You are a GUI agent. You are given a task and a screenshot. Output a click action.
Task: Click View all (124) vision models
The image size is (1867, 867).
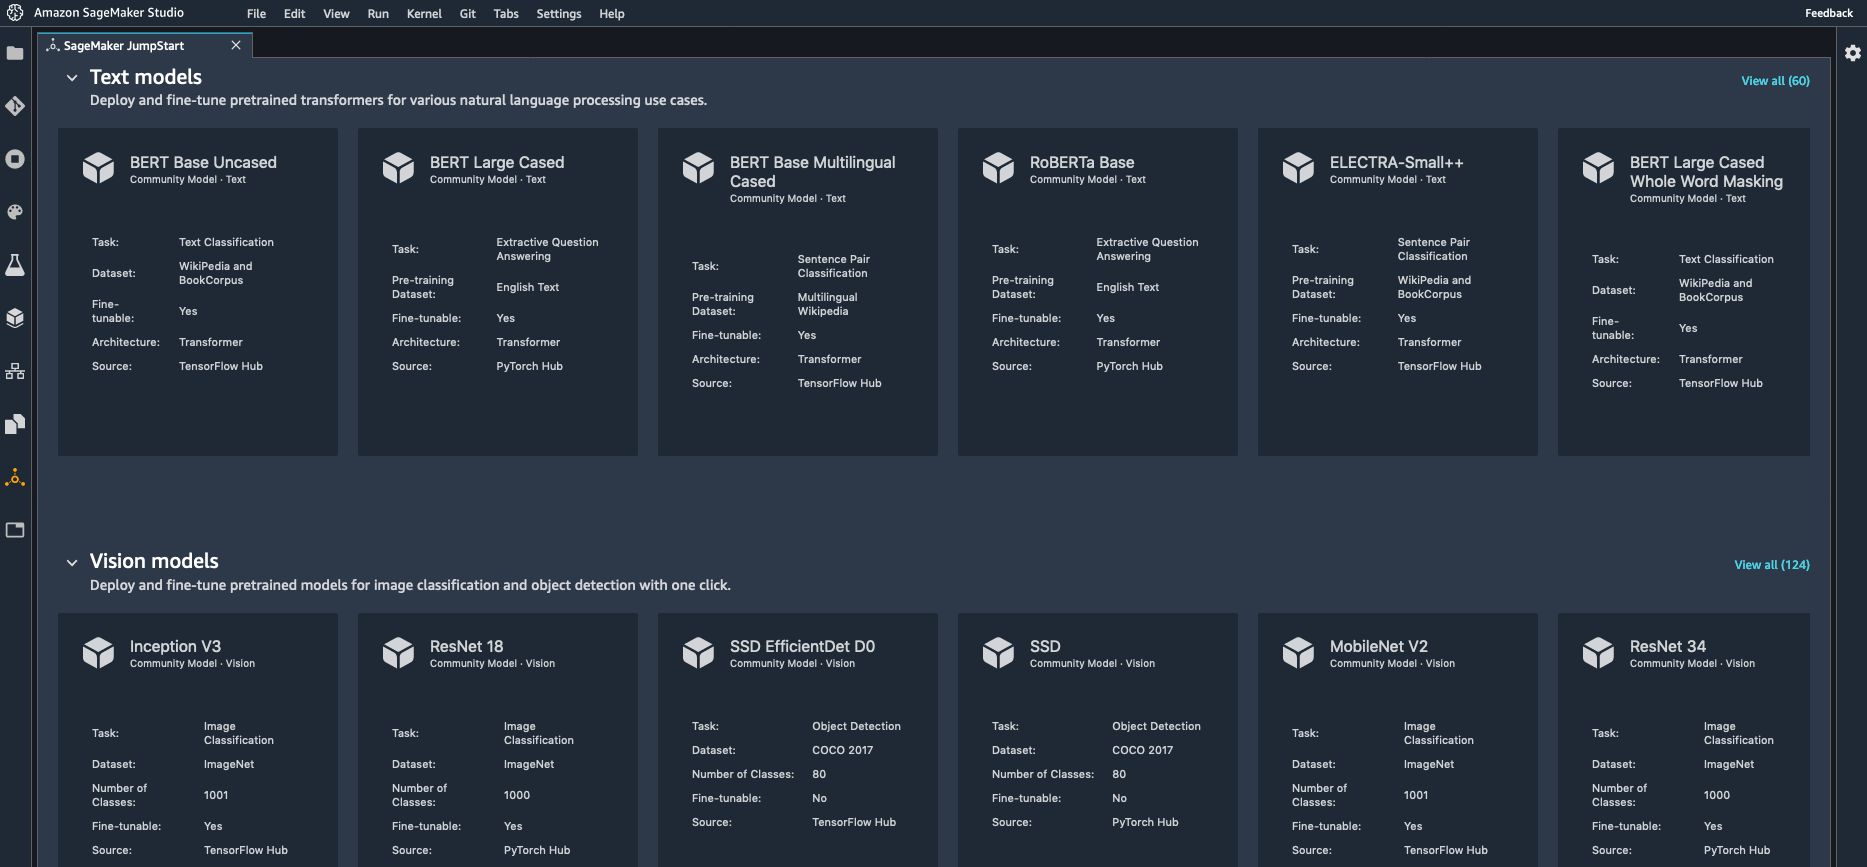pyautogui.click(x=1772, y=565)
